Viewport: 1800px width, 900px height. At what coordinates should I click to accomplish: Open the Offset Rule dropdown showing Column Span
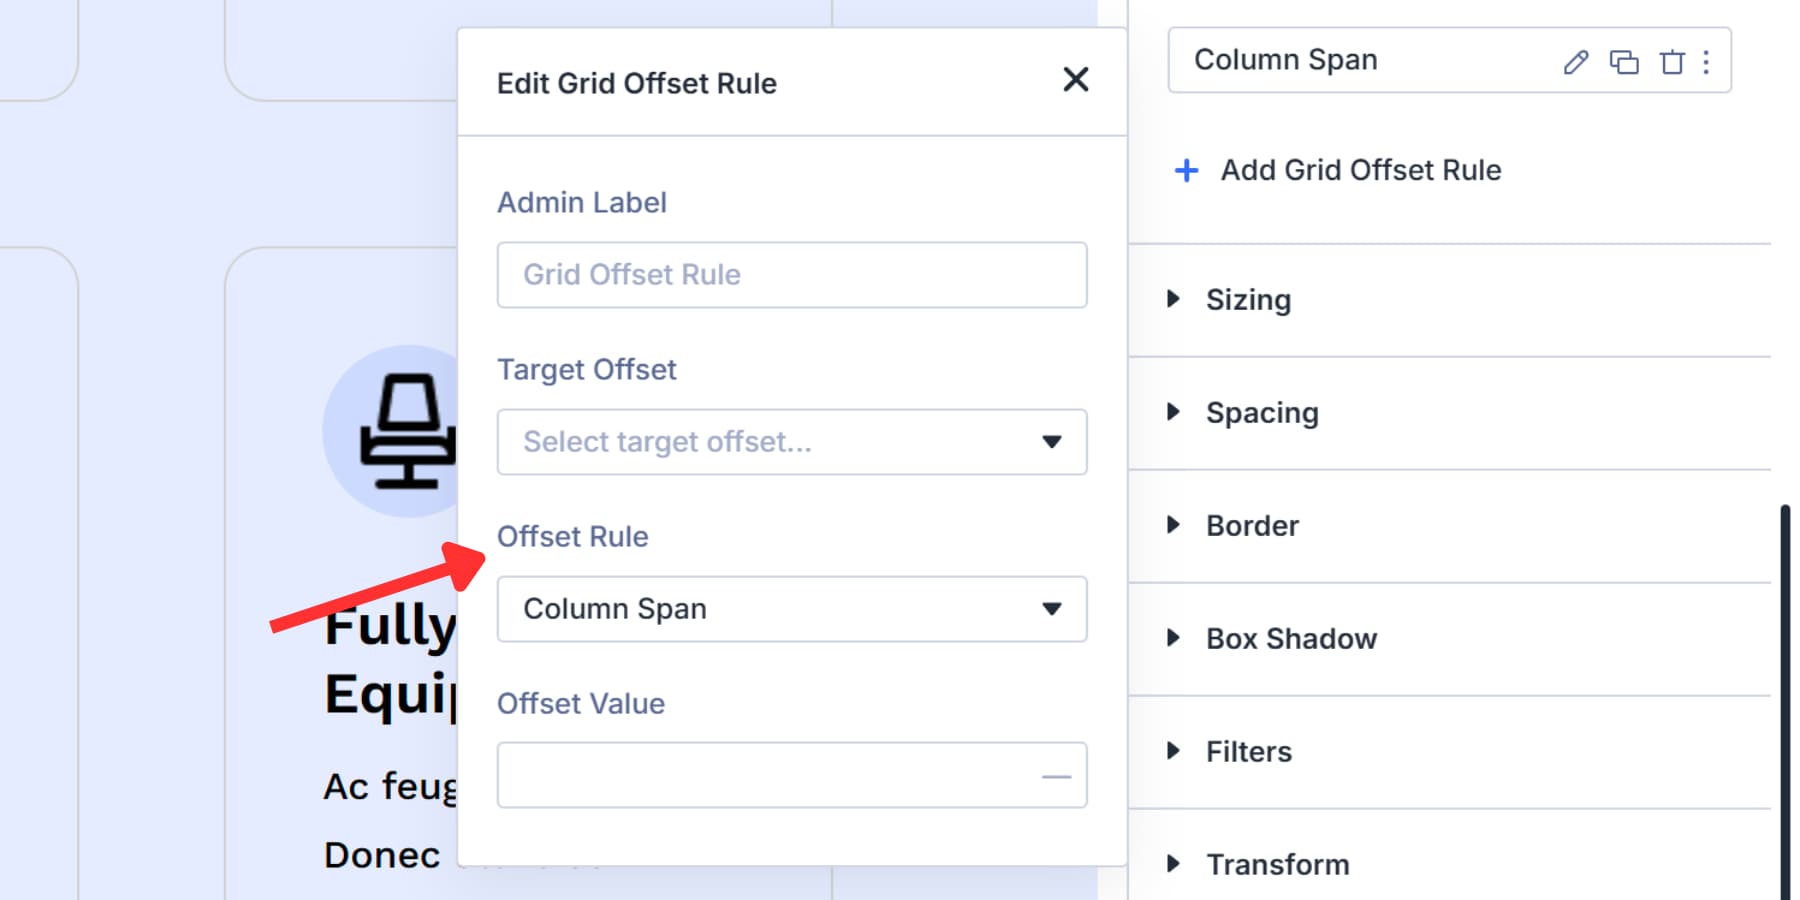point(791,609)
